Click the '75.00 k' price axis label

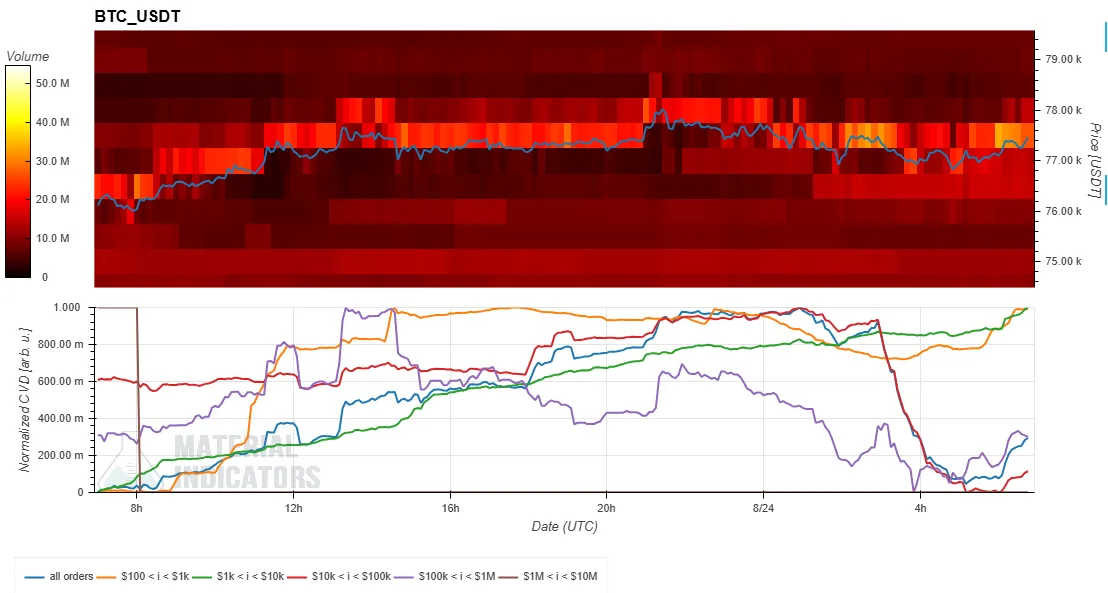click(1063, 262)
